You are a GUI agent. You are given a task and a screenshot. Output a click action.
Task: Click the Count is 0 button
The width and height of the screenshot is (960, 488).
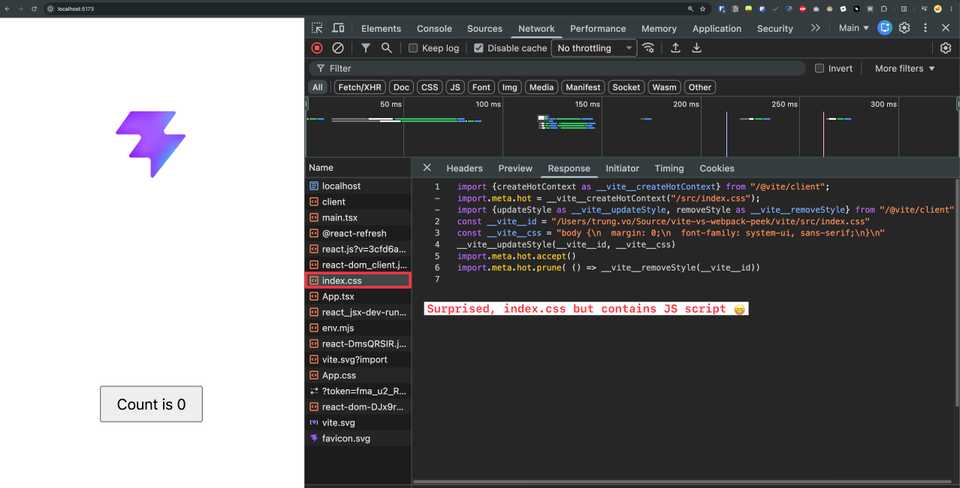151,404
